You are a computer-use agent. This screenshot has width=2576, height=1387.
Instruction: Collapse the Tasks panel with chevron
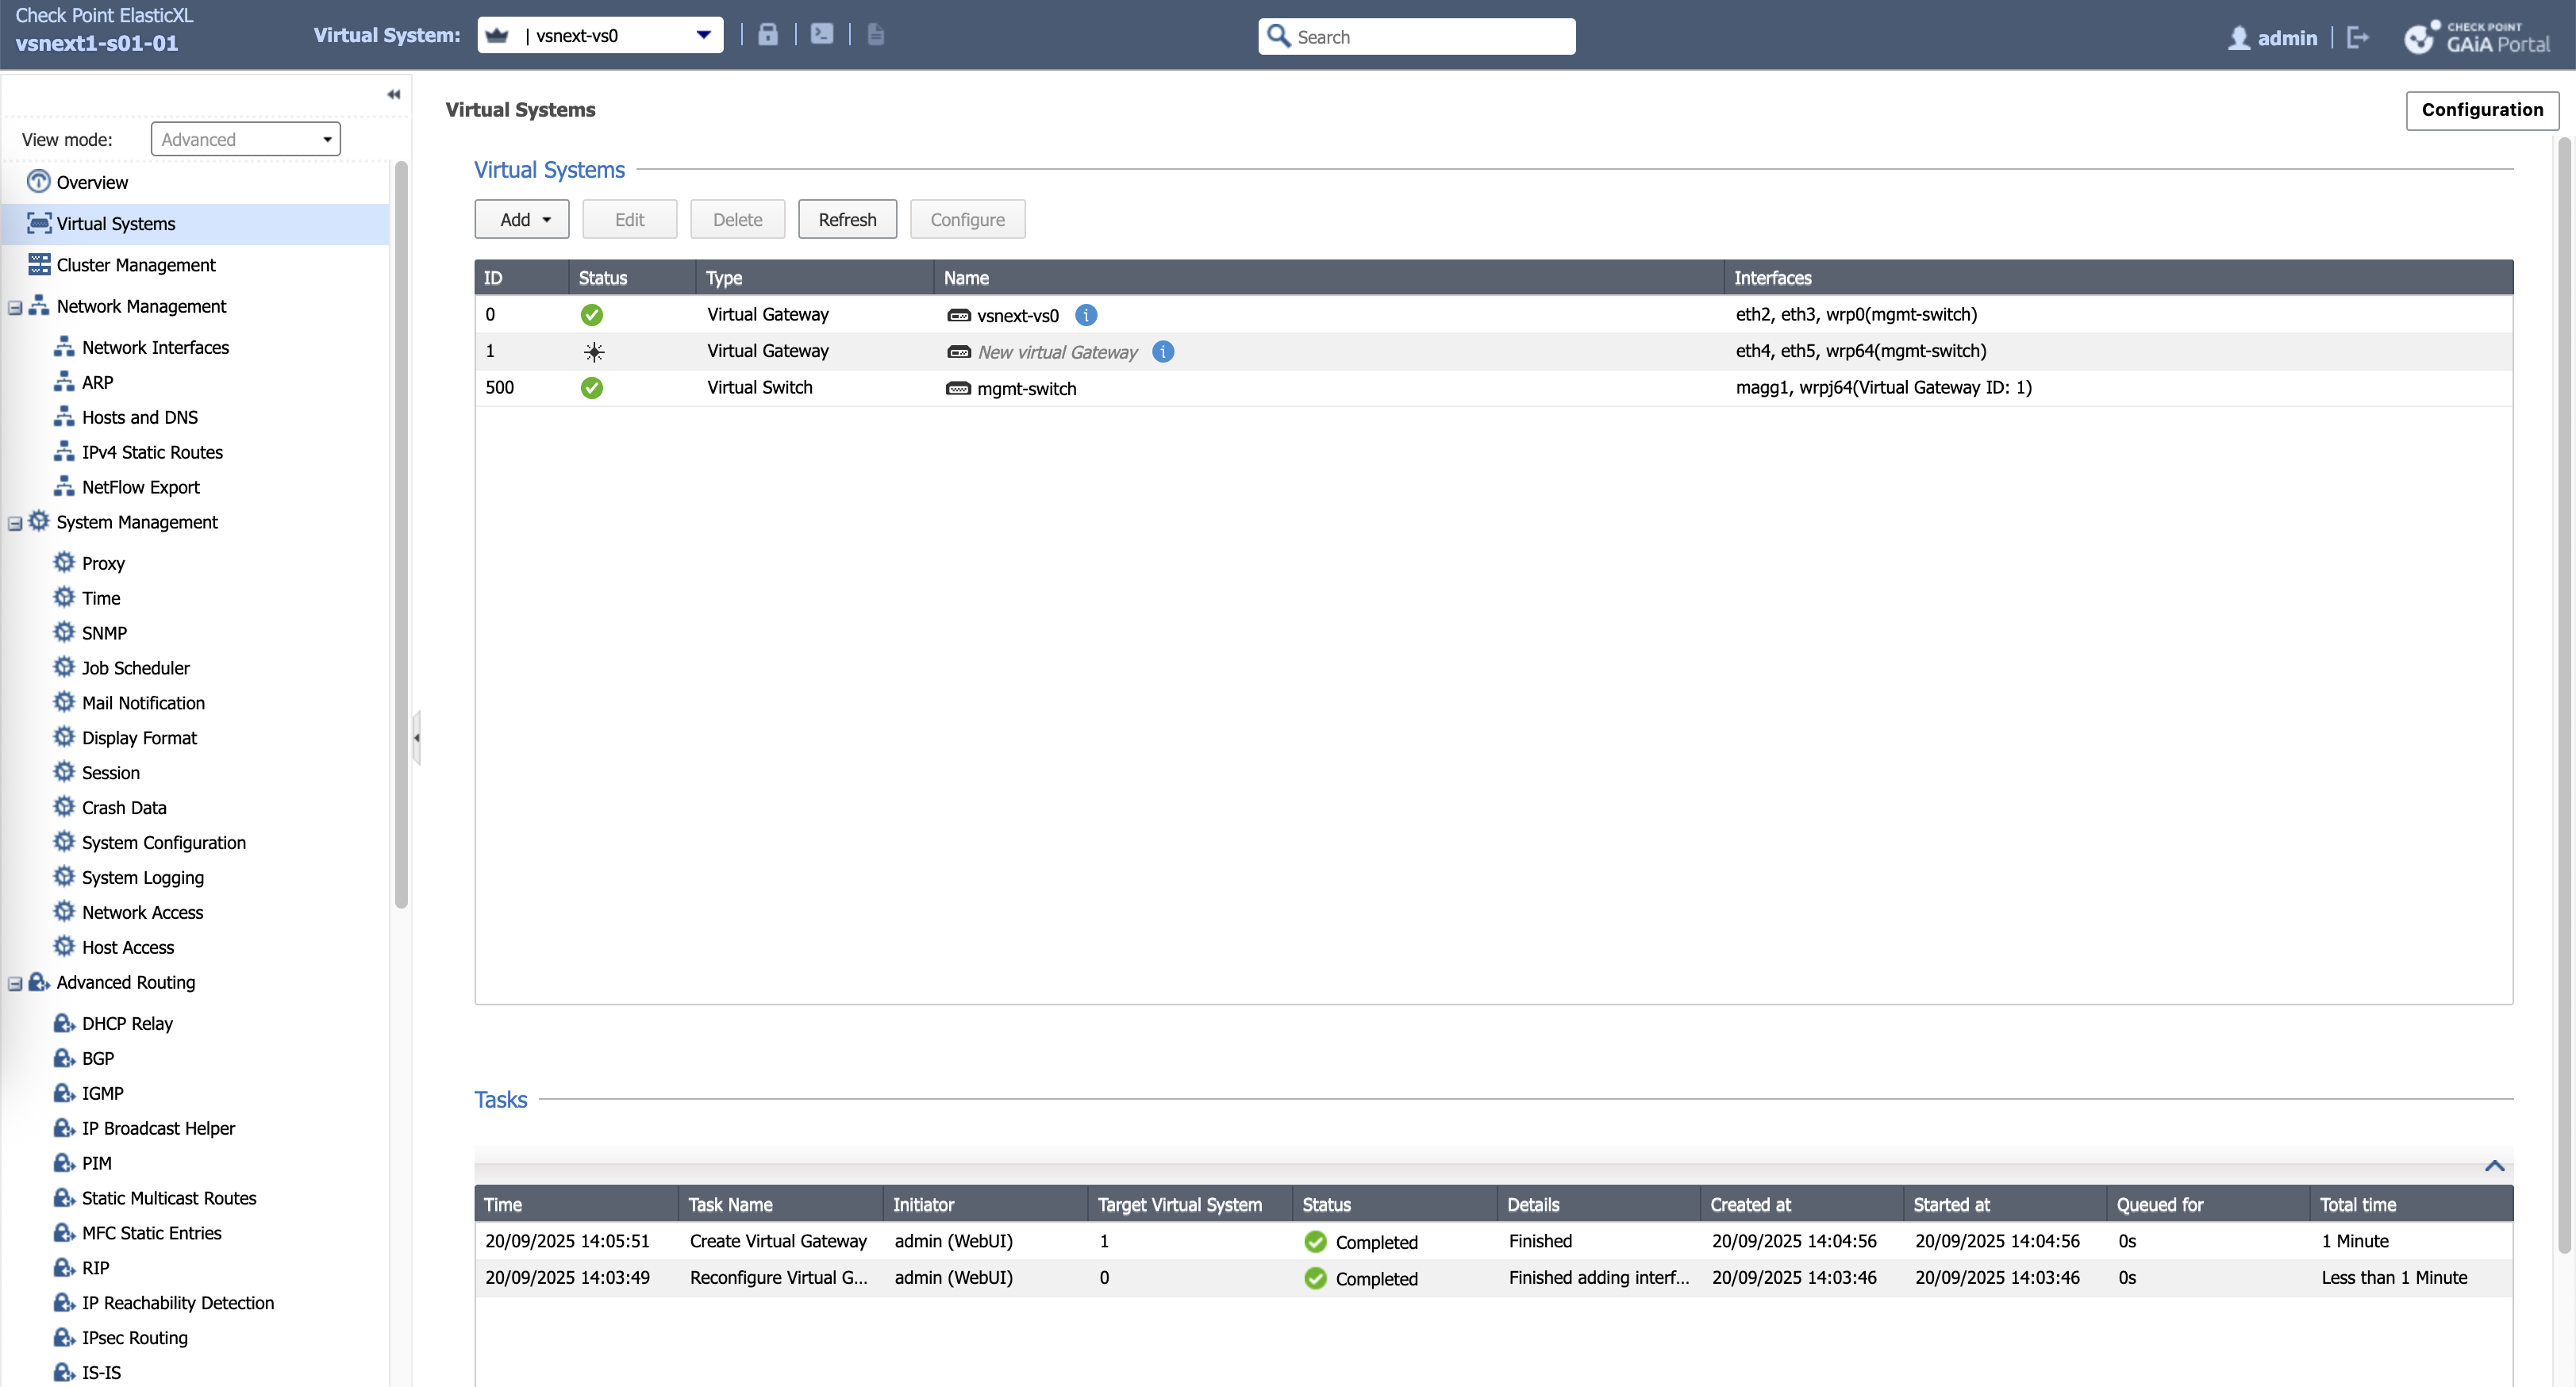(2494, 1166)
